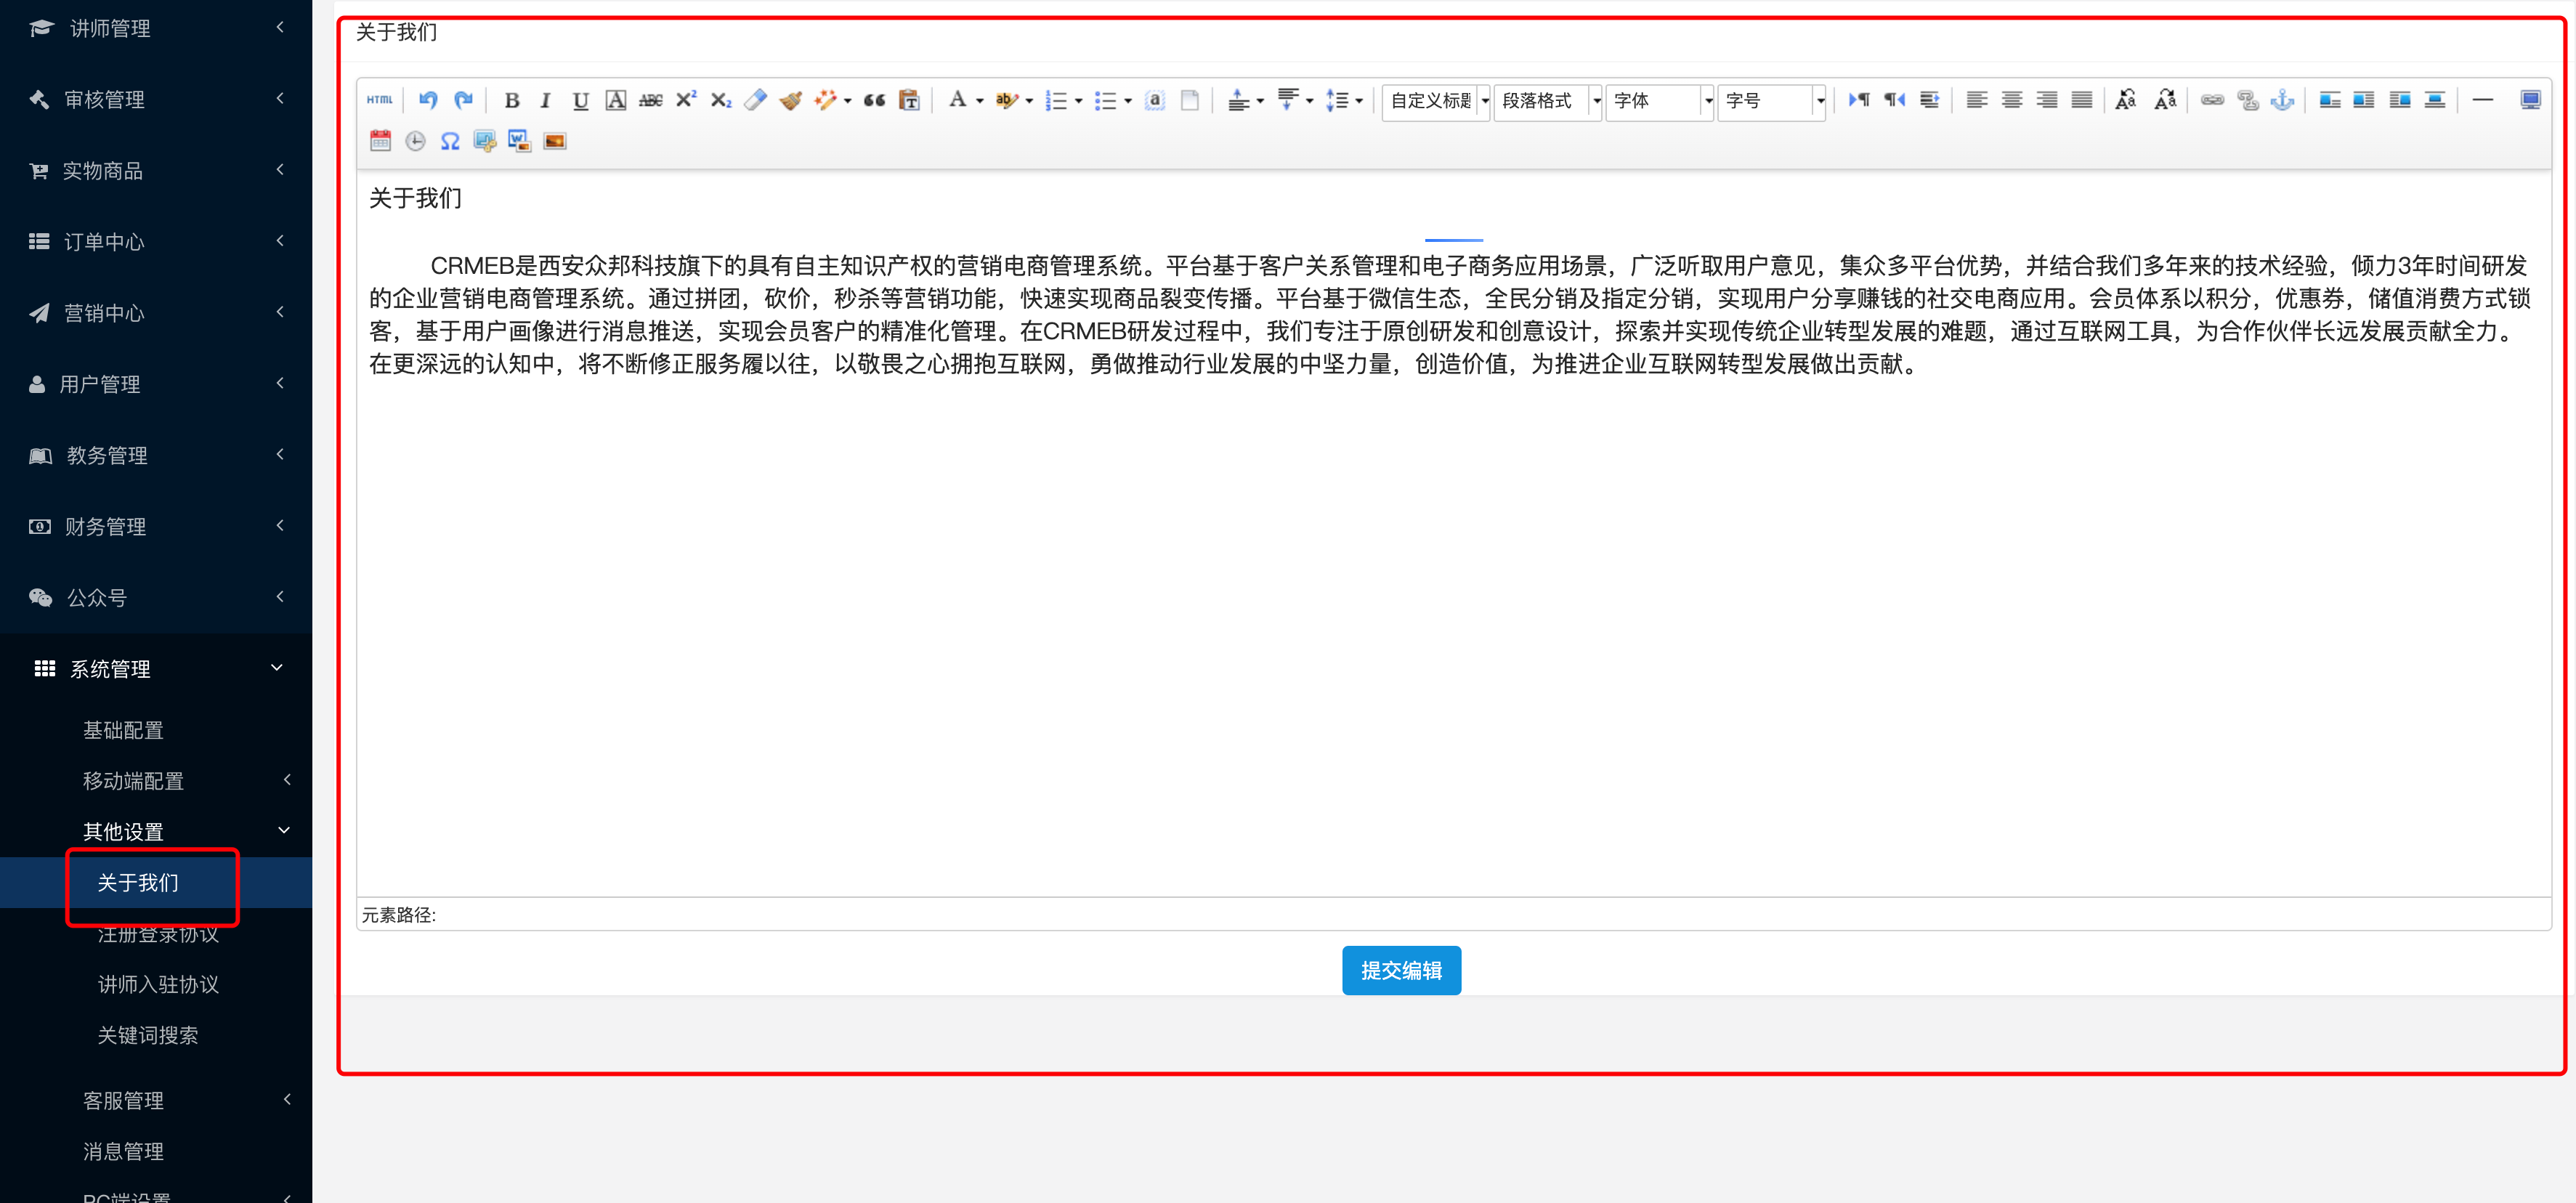Image resolution: width=2576 pixels, height=1203 pixels.
Task: Toggle italic formatting
Action: (x=545, y=100)
